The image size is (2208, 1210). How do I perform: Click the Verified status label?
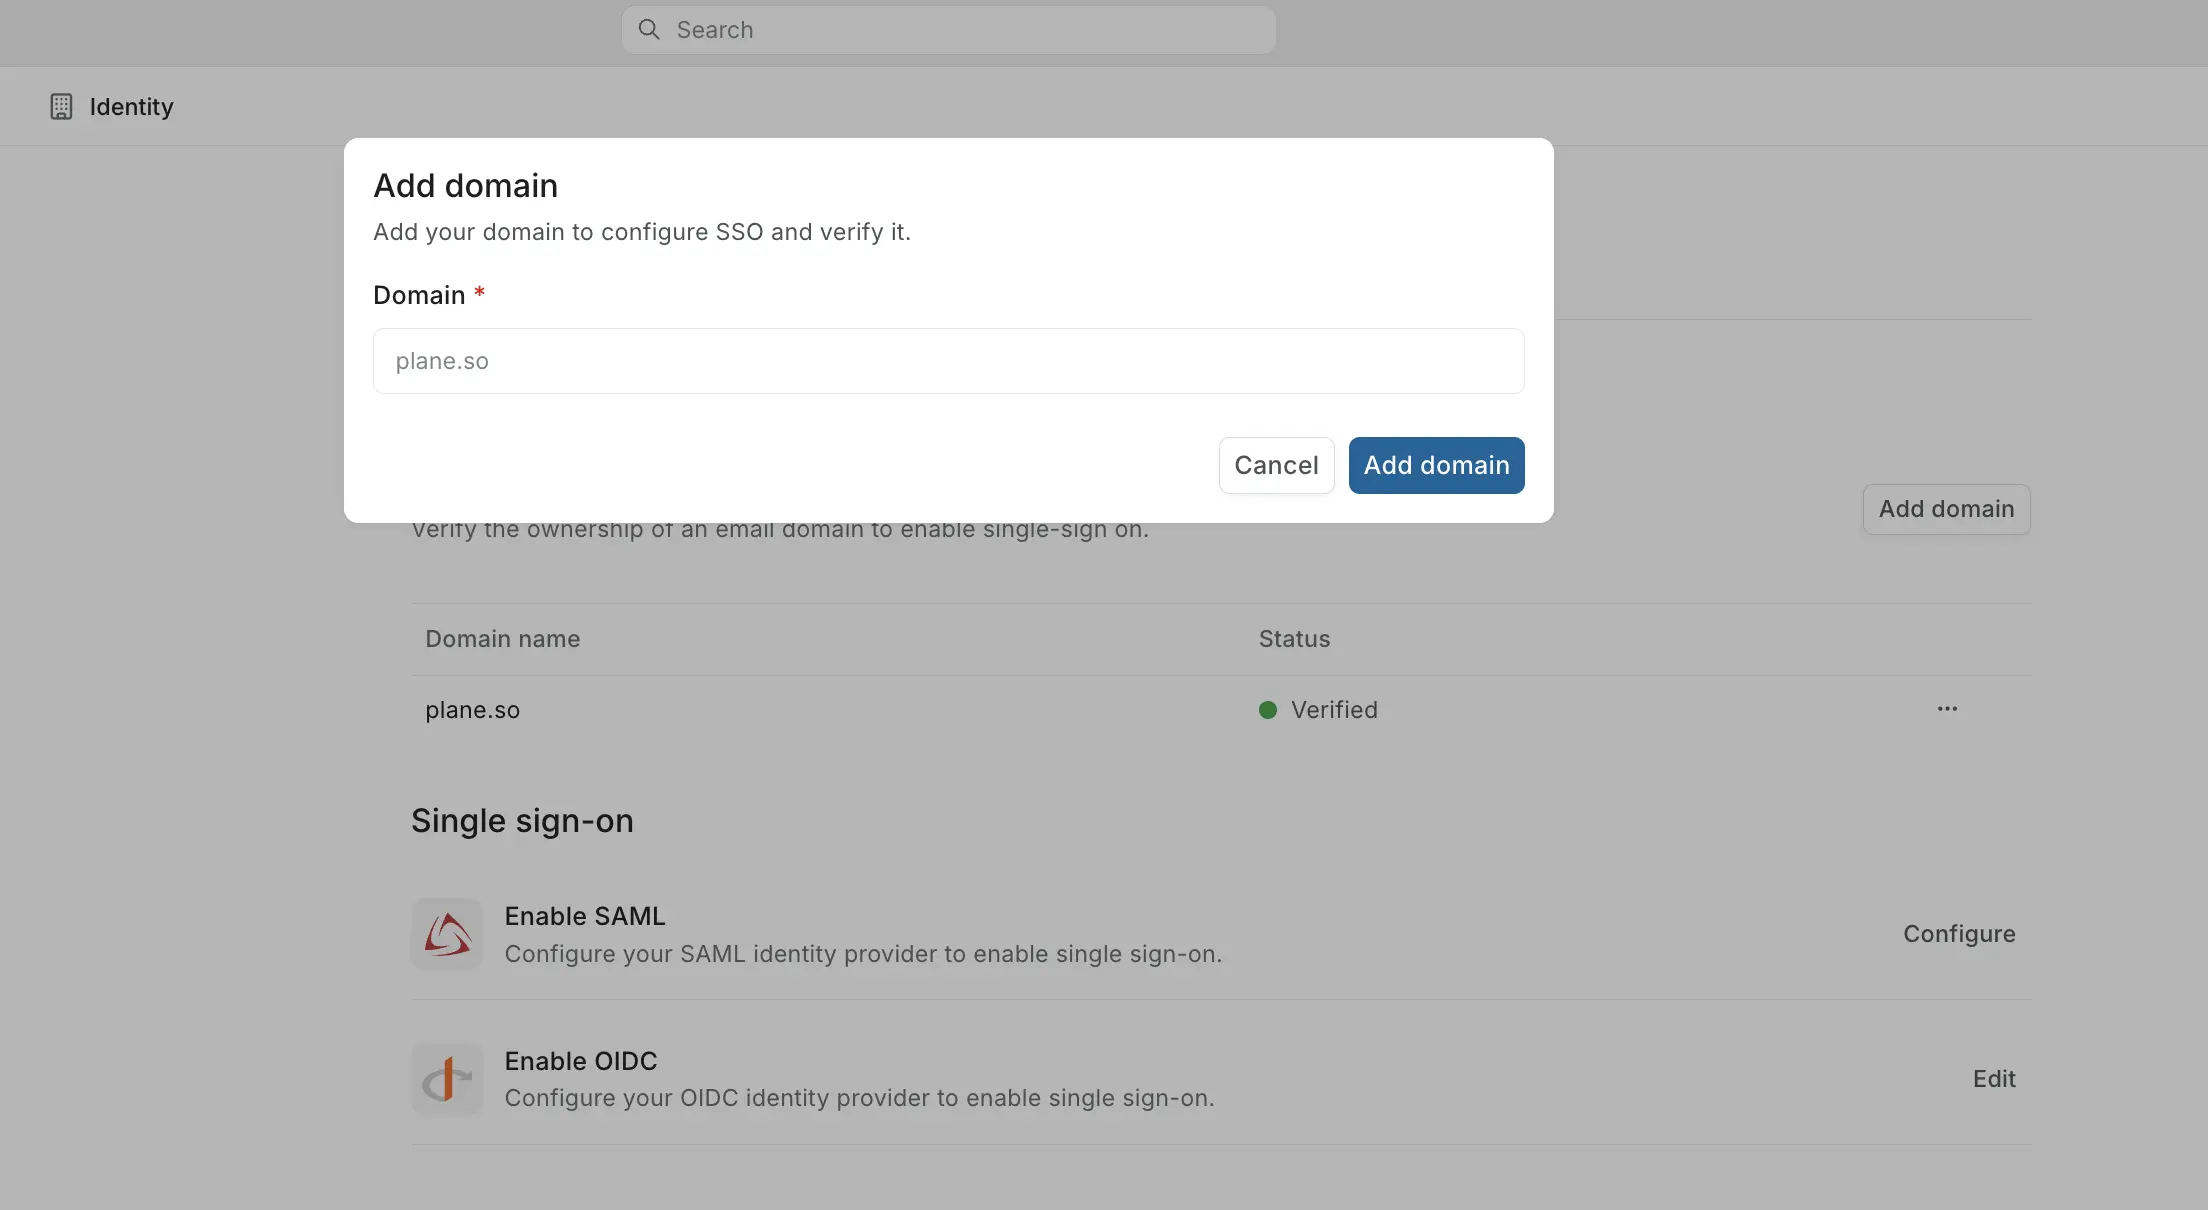(x=1335, y=710)
